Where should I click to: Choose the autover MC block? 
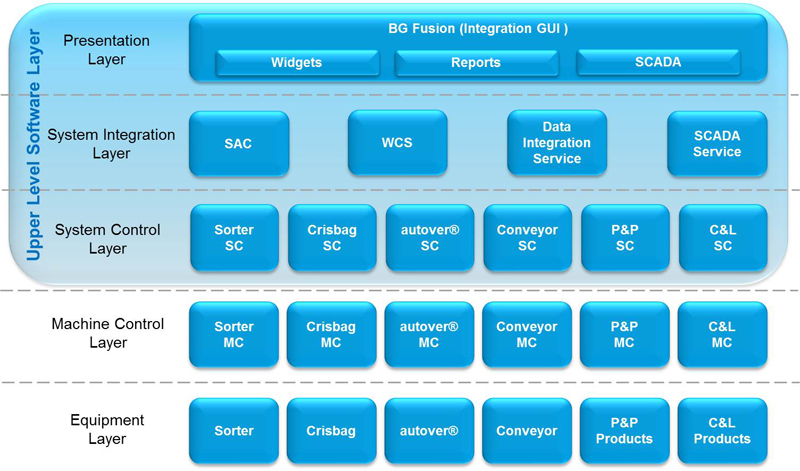[429, 335]
